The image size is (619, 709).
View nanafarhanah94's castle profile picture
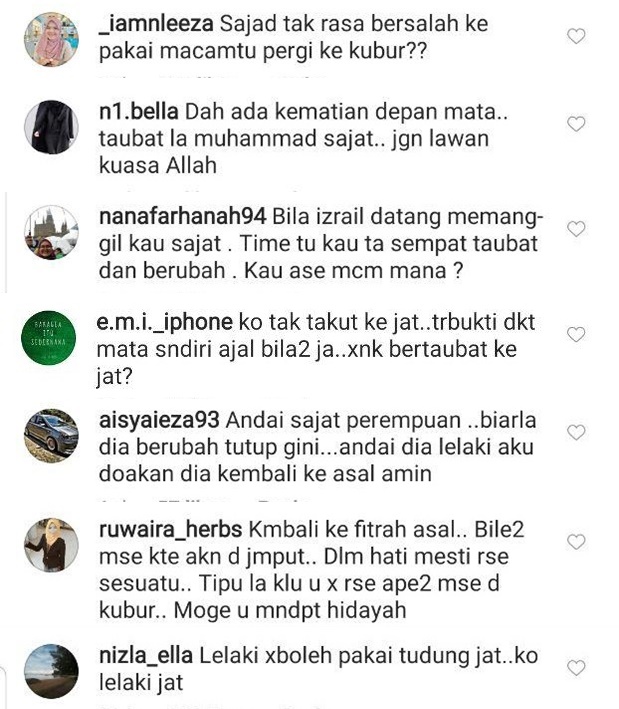tap(51, 232)
